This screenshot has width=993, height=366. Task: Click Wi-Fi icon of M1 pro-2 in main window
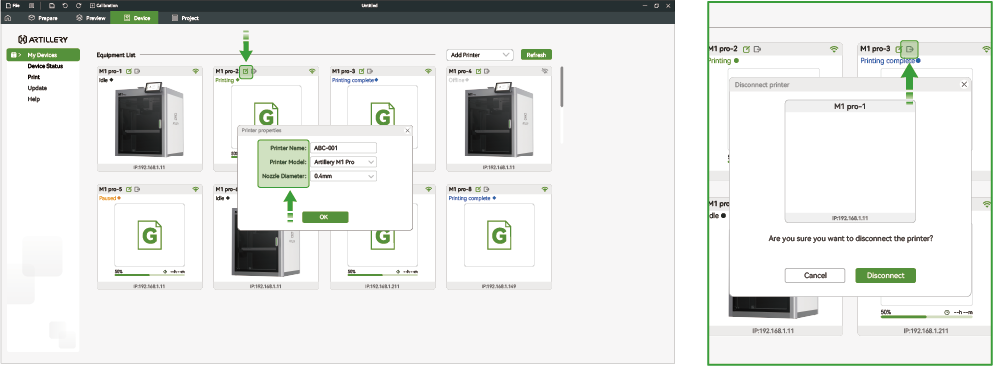pyautogui.click(x=312, y=72)
